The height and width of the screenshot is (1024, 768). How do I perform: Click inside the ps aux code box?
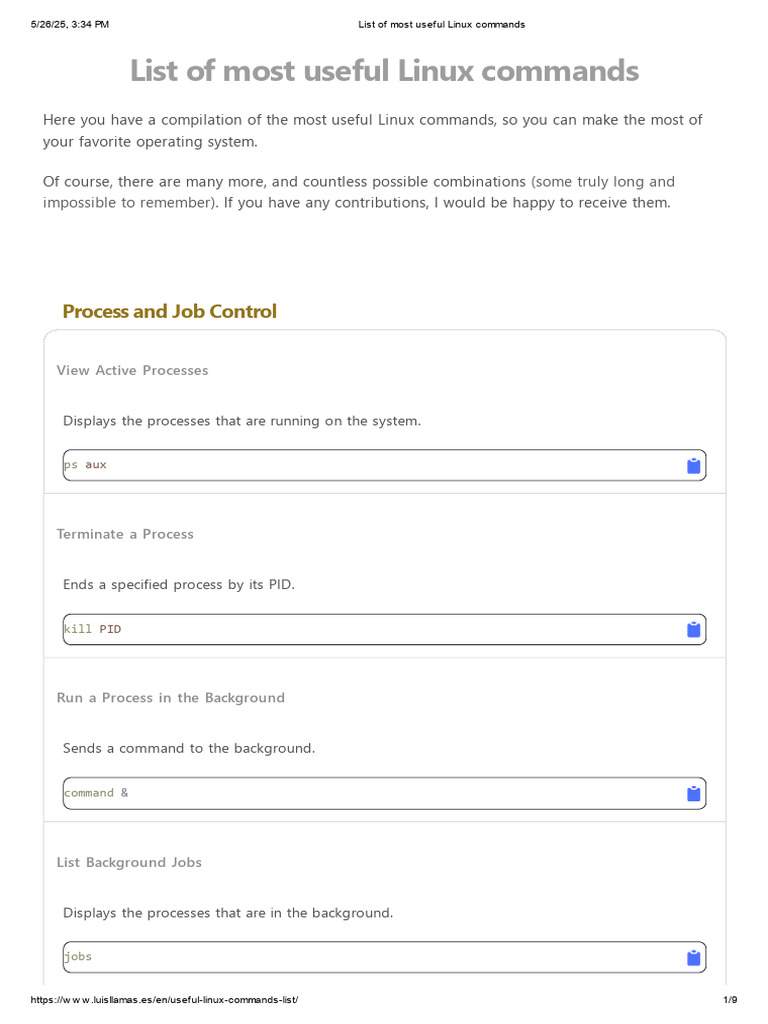(x=370, y=465)
